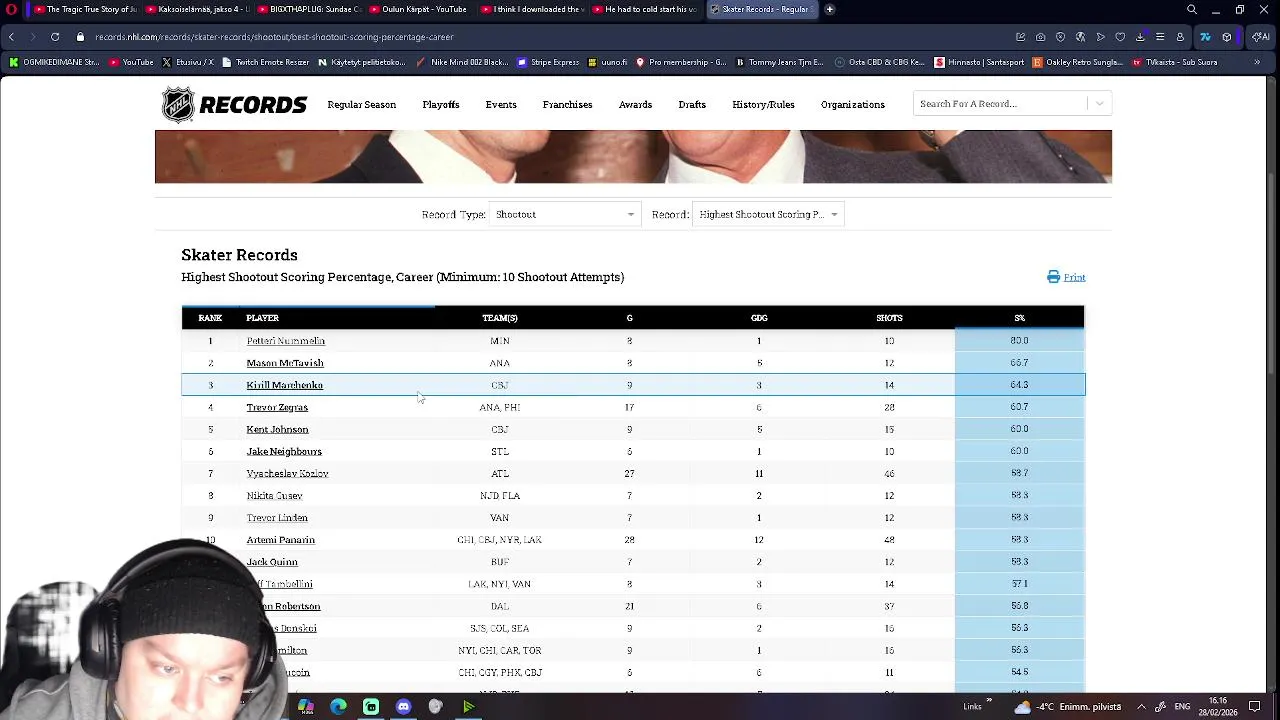Switch to the BIGXTHAPLUG Sundae tab

308,9
